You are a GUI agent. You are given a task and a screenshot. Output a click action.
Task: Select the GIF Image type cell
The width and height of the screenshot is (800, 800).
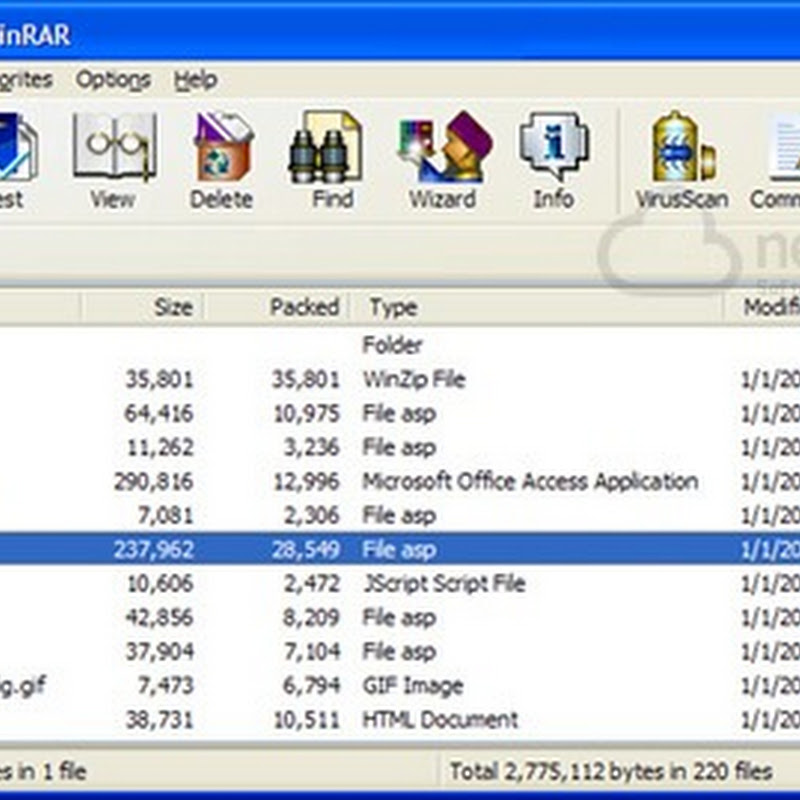pyautogui.click(x=412, y=686)
